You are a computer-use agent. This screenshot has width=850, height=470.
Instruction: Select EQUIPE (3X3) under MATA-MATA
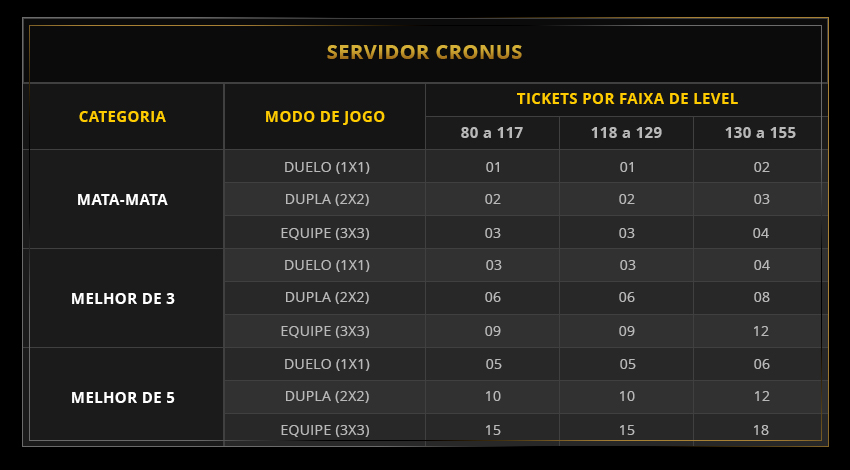[x=326, y=233]
